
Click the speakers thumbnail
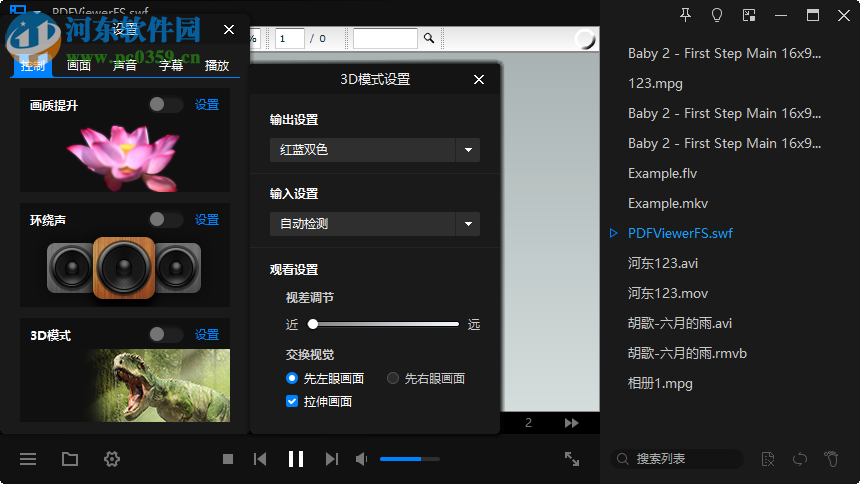(124, 268)
